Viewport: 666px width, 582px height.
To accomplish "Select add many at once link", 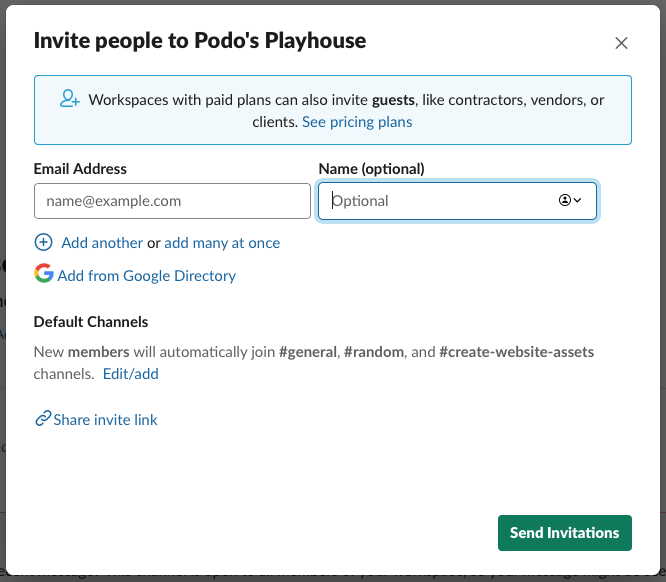I will coord(222,243).
